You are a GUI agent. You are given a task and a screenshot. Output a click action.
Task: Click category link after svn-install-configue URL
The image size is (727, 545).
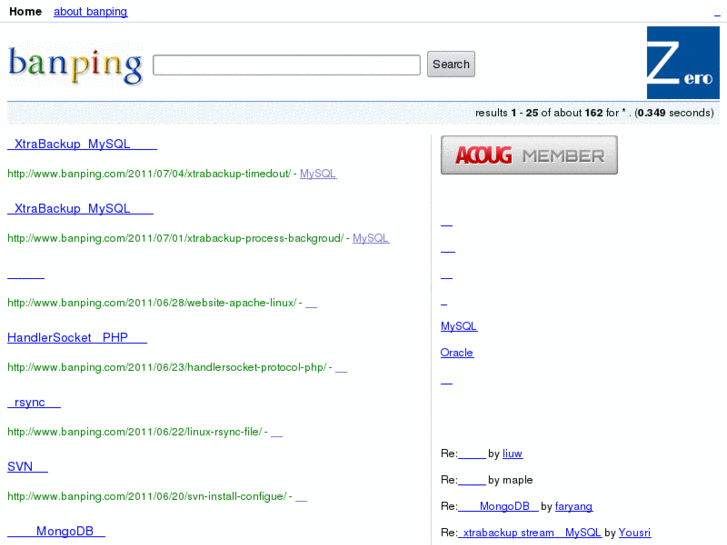301,496
